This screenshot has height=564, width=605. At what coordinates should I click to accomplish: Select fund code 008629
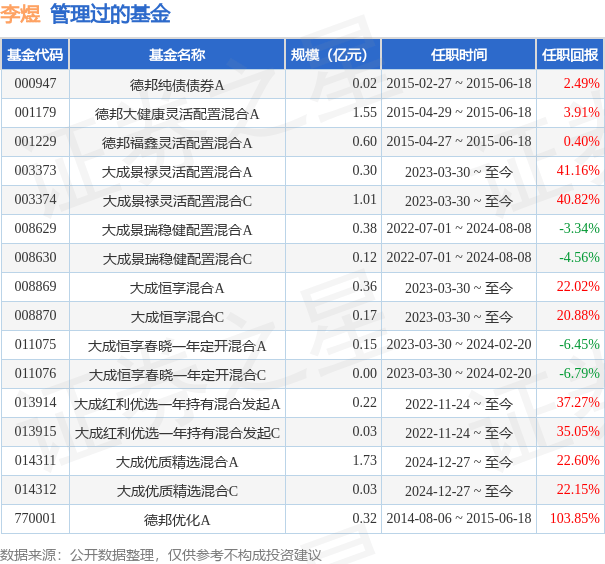(x=35, y=228)
